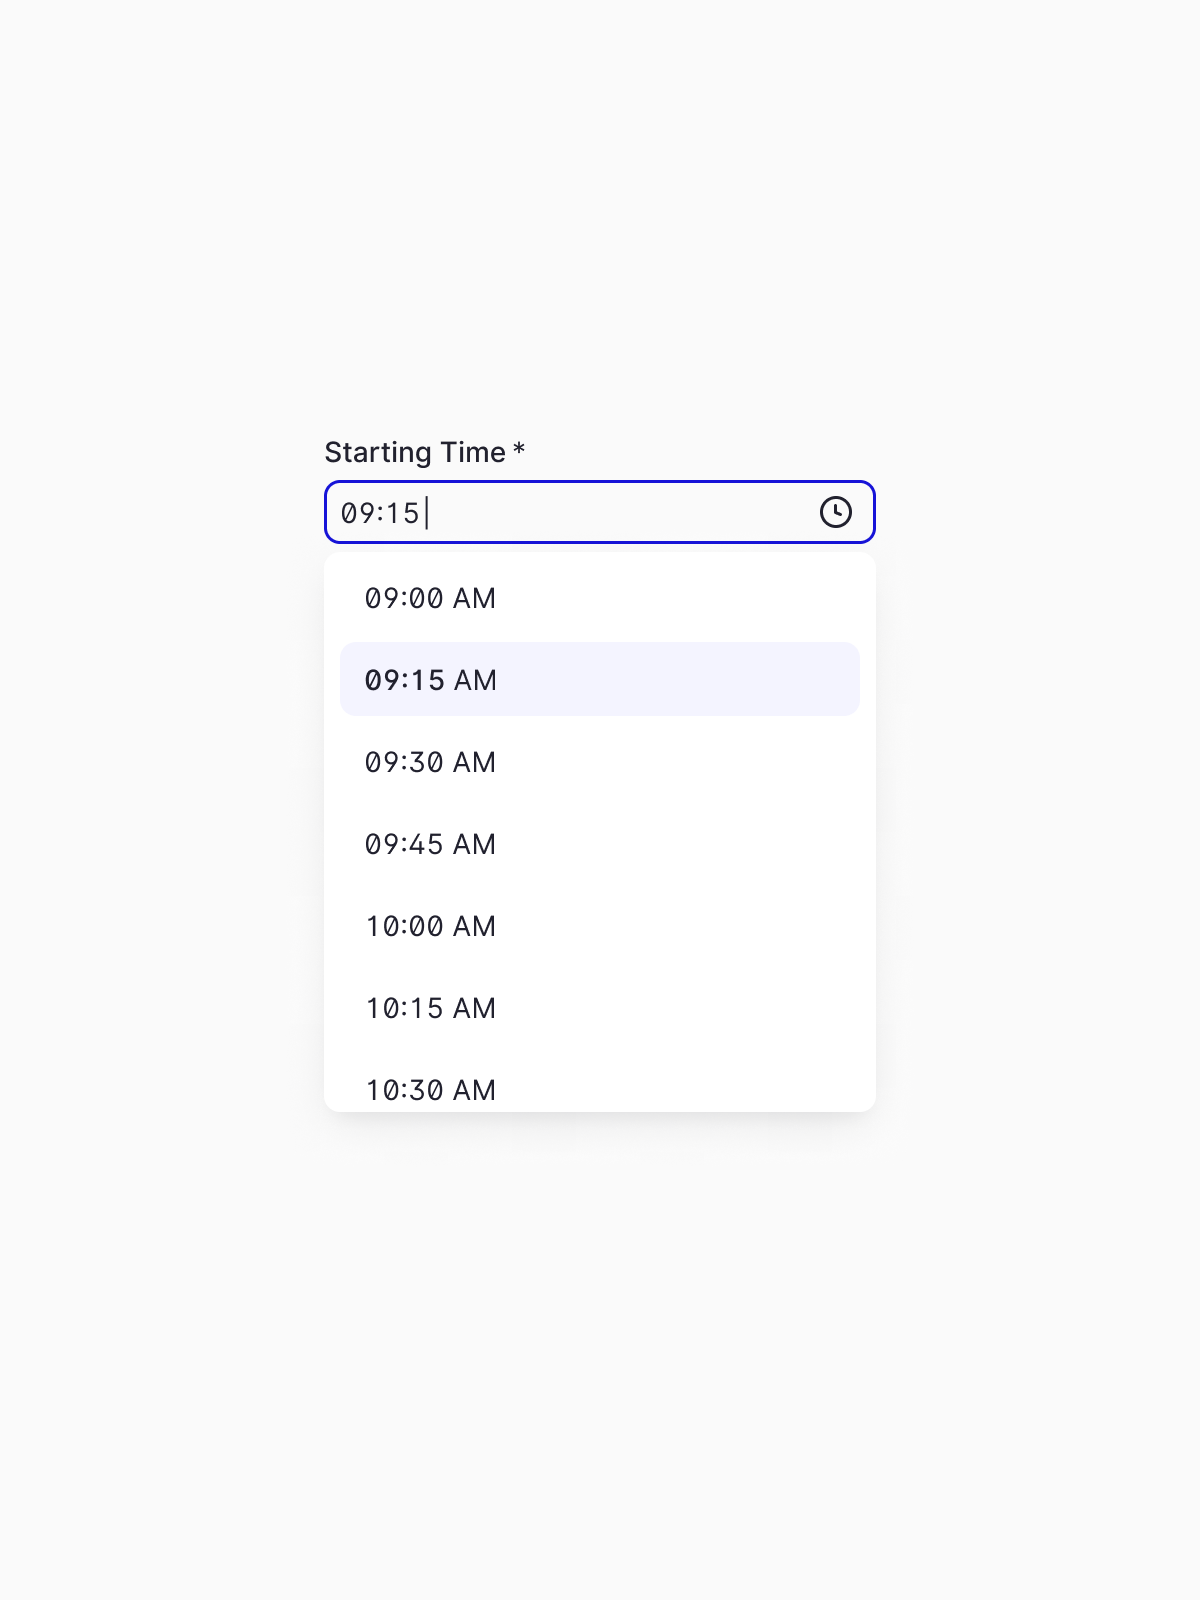
Task: Select 09:45 AM in the dropdown
Action: (430, 844)
